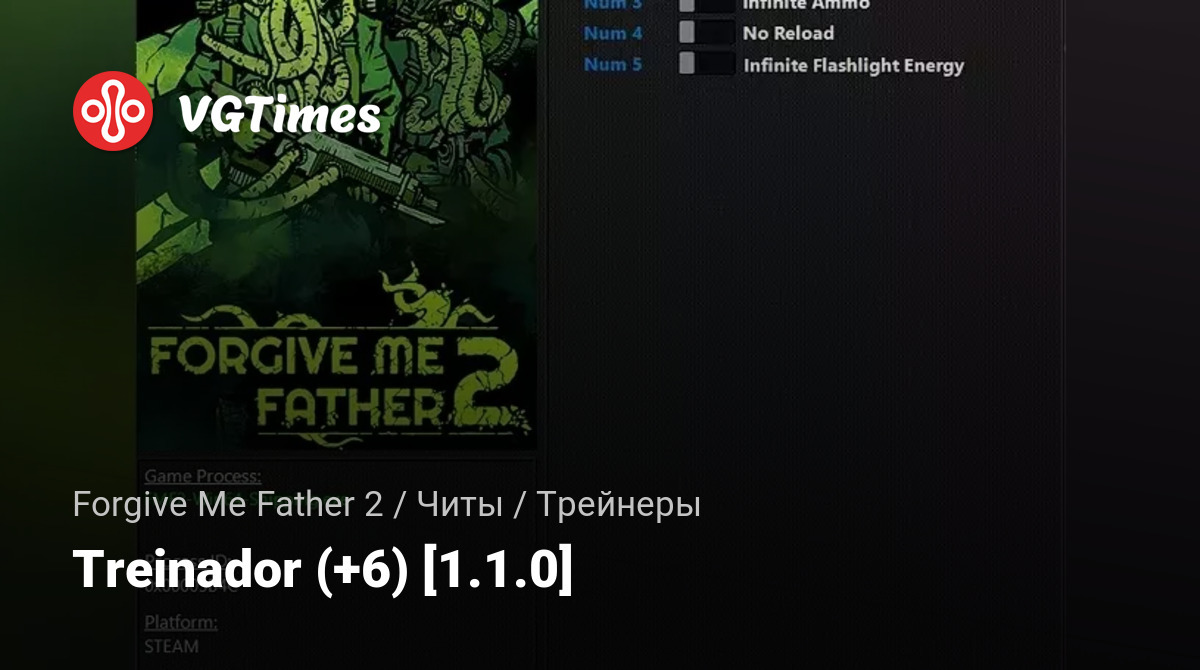This screenshot has height=670, width=1200.
Task: Click the red VGTimes logo icon
Action: (113, 110)
